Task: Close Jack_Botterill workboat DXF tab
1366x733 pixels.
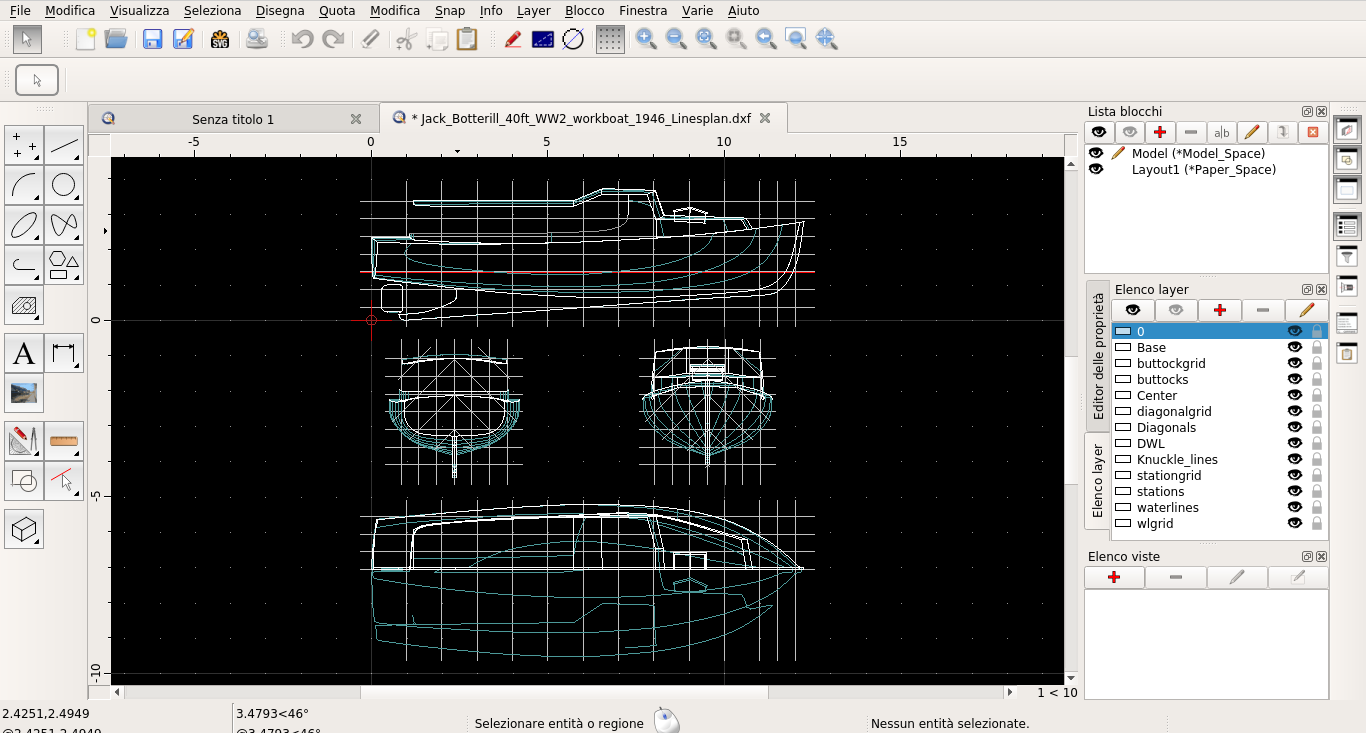Action: click(765, 118)
